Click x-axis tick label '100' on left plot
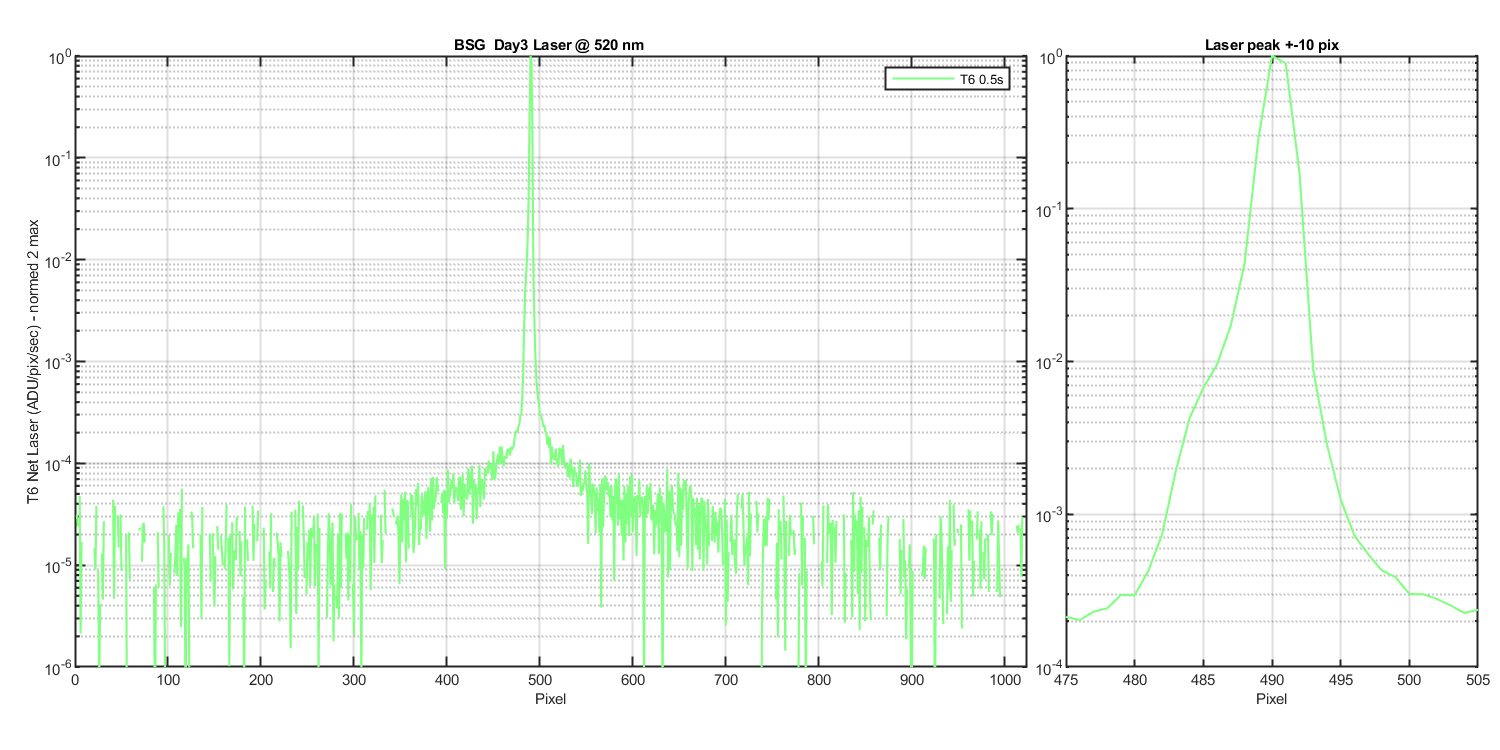The height and width of the screenshot is (750, 1500). coord(167,680)
